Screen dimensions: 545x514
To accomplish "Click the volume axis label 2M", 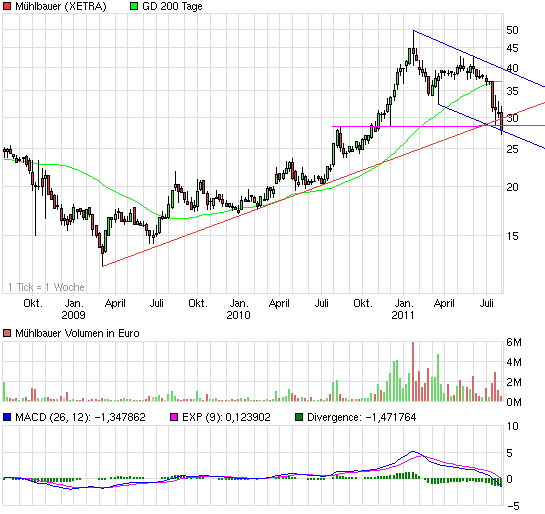I will [x=514, y=382].
